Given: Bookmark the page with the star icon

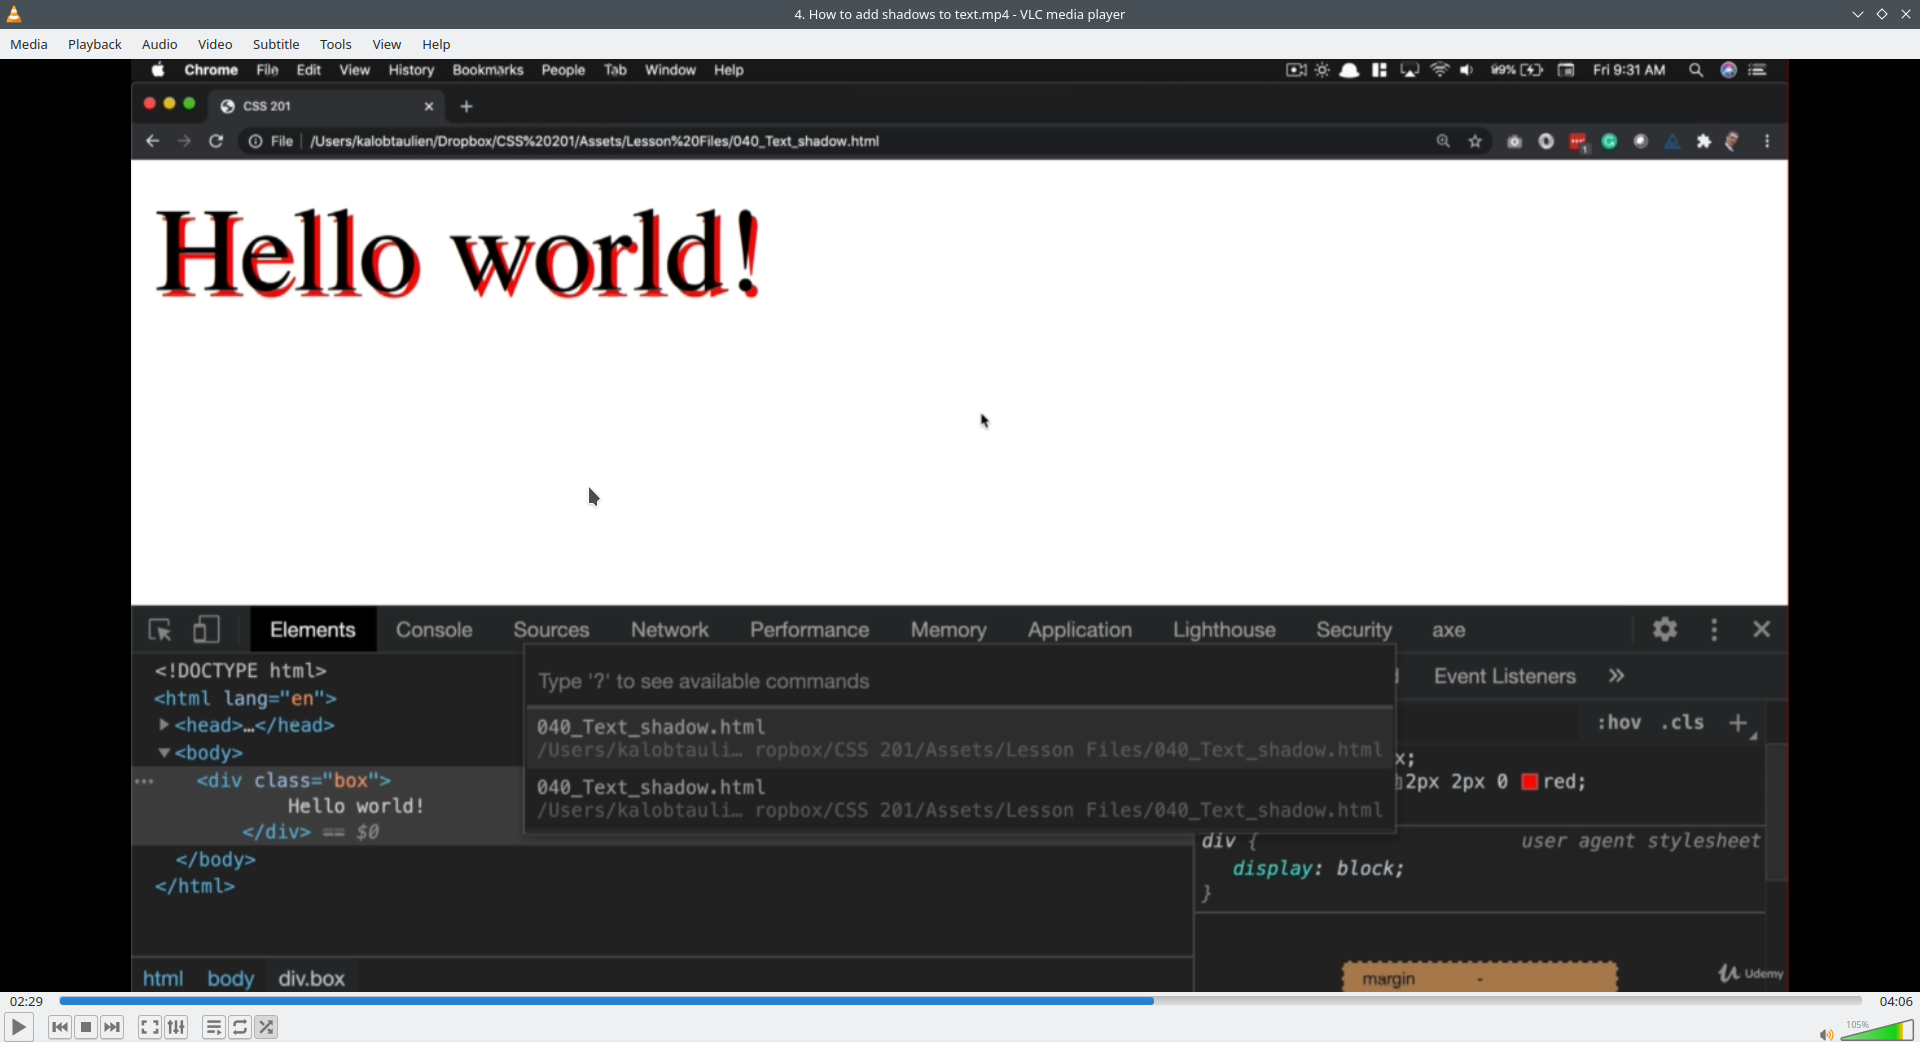Looking at the screenshot, I should pyautogui.click(x=1475, y=141).
